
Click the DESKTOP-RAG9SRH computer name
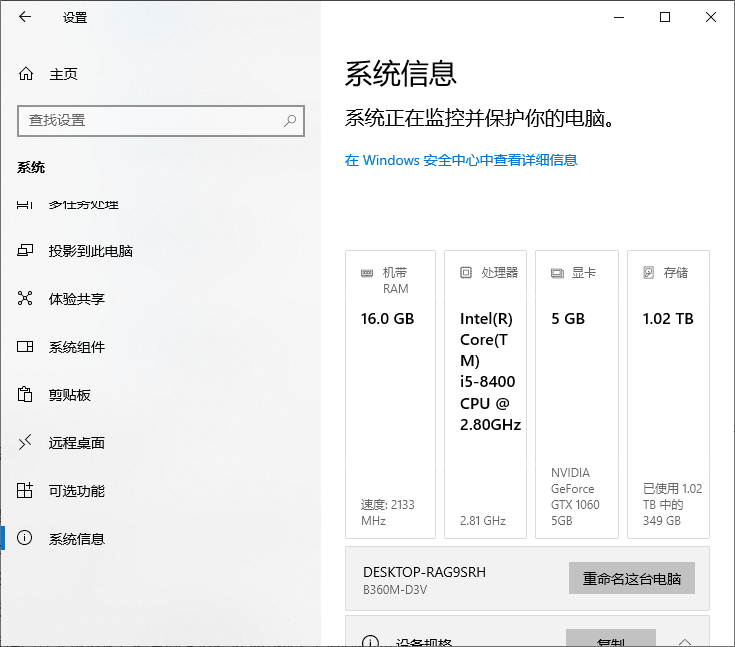pos(424,572)
